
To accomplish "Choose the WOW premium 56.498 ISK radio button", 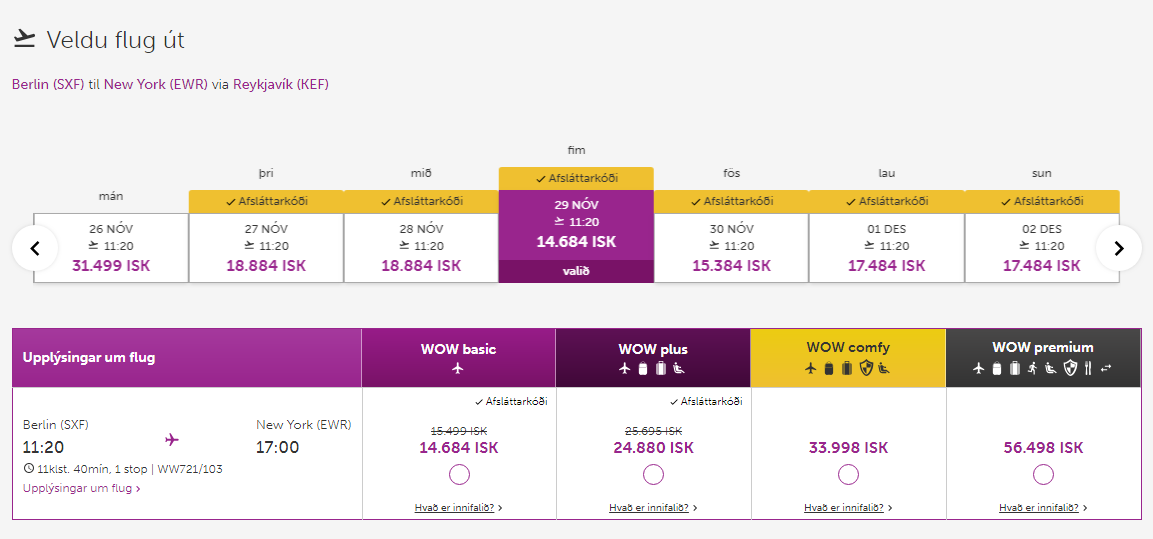I will pyautogui.click(x=1043, y=474).
